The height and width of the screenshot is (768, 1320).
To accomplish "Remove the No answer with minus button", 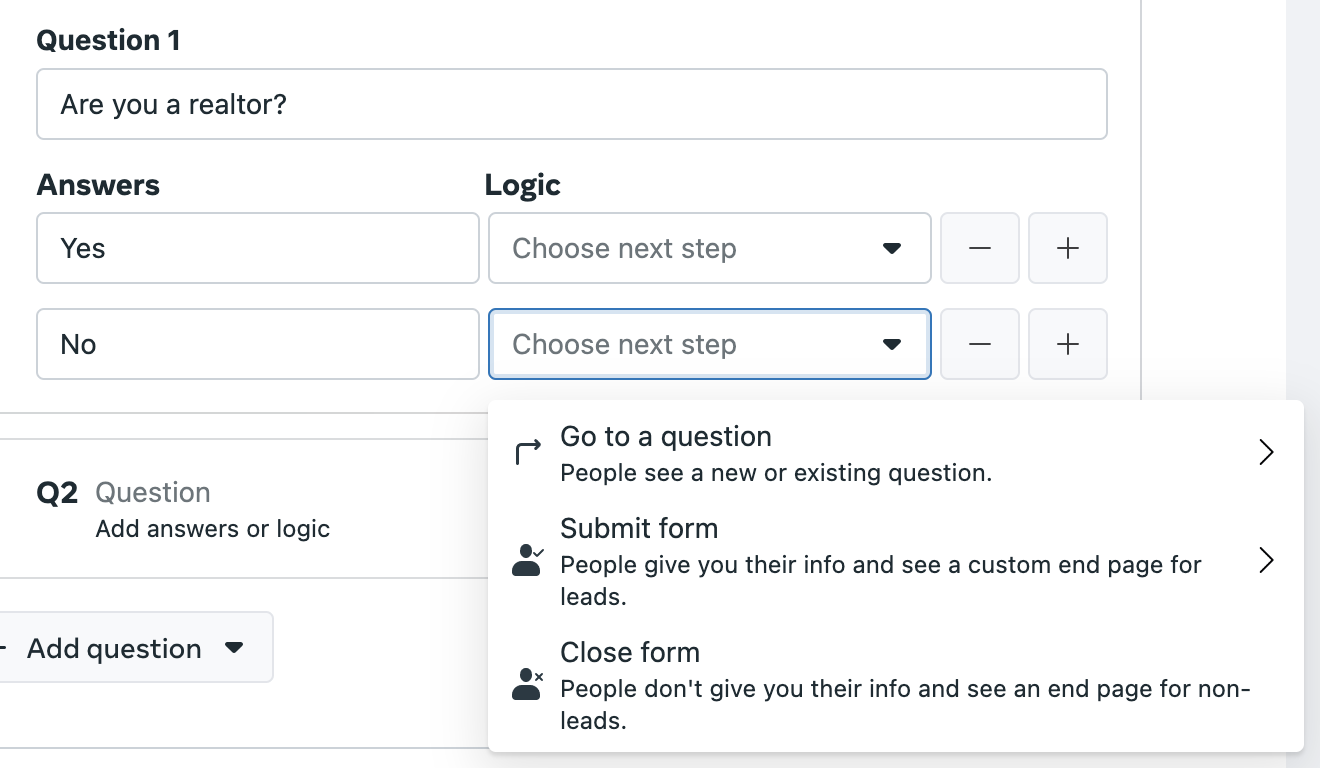I will click(x=980, y=344).
